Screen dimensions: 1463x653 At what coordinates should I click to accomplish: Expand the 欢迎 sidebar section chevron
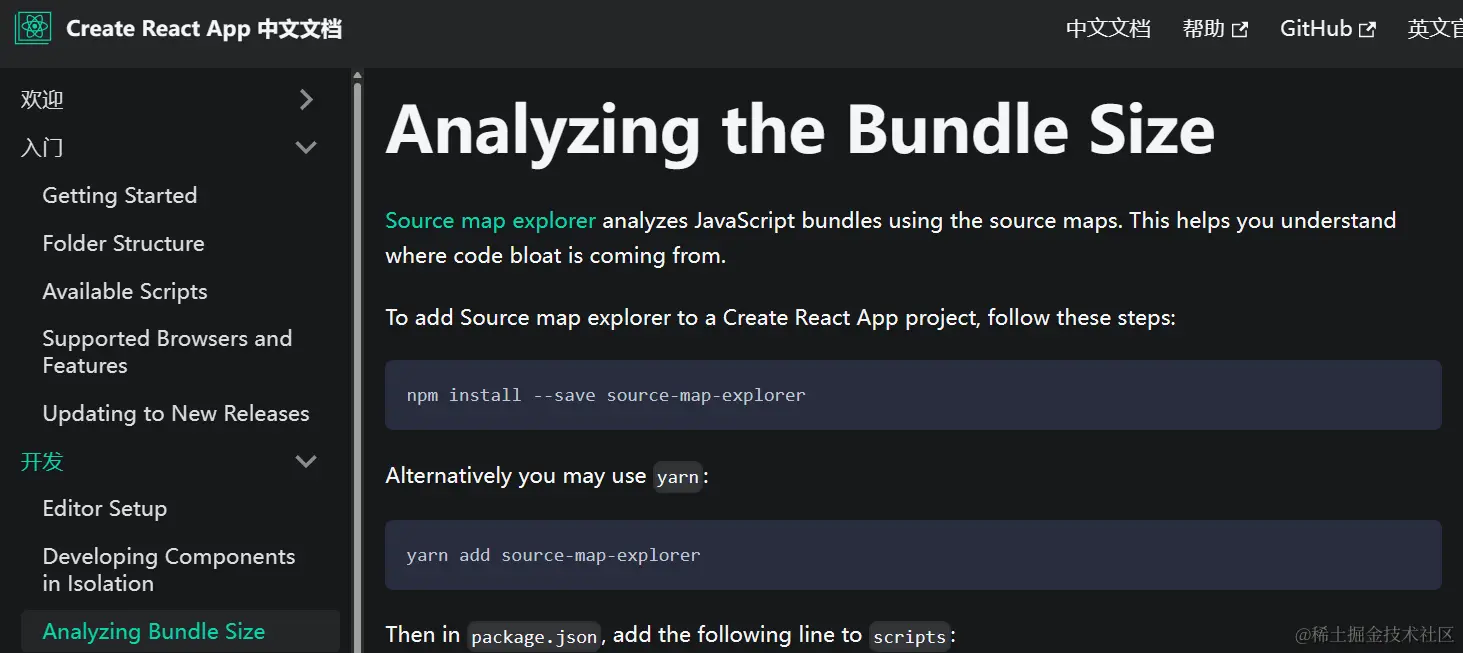click(x=306, y=99)
